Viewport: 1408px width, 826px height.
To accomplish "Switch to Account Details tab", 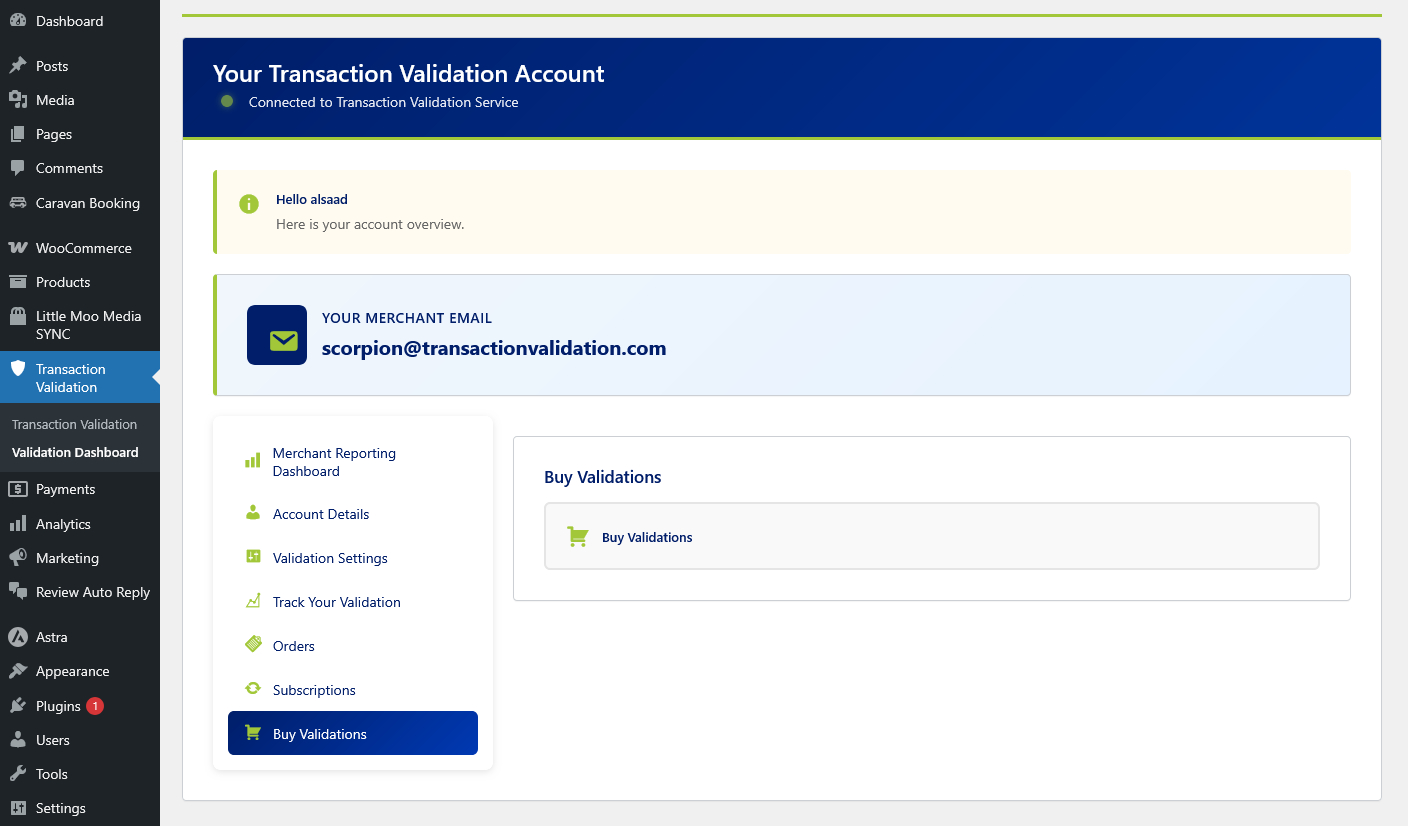I will pos(353,514).
